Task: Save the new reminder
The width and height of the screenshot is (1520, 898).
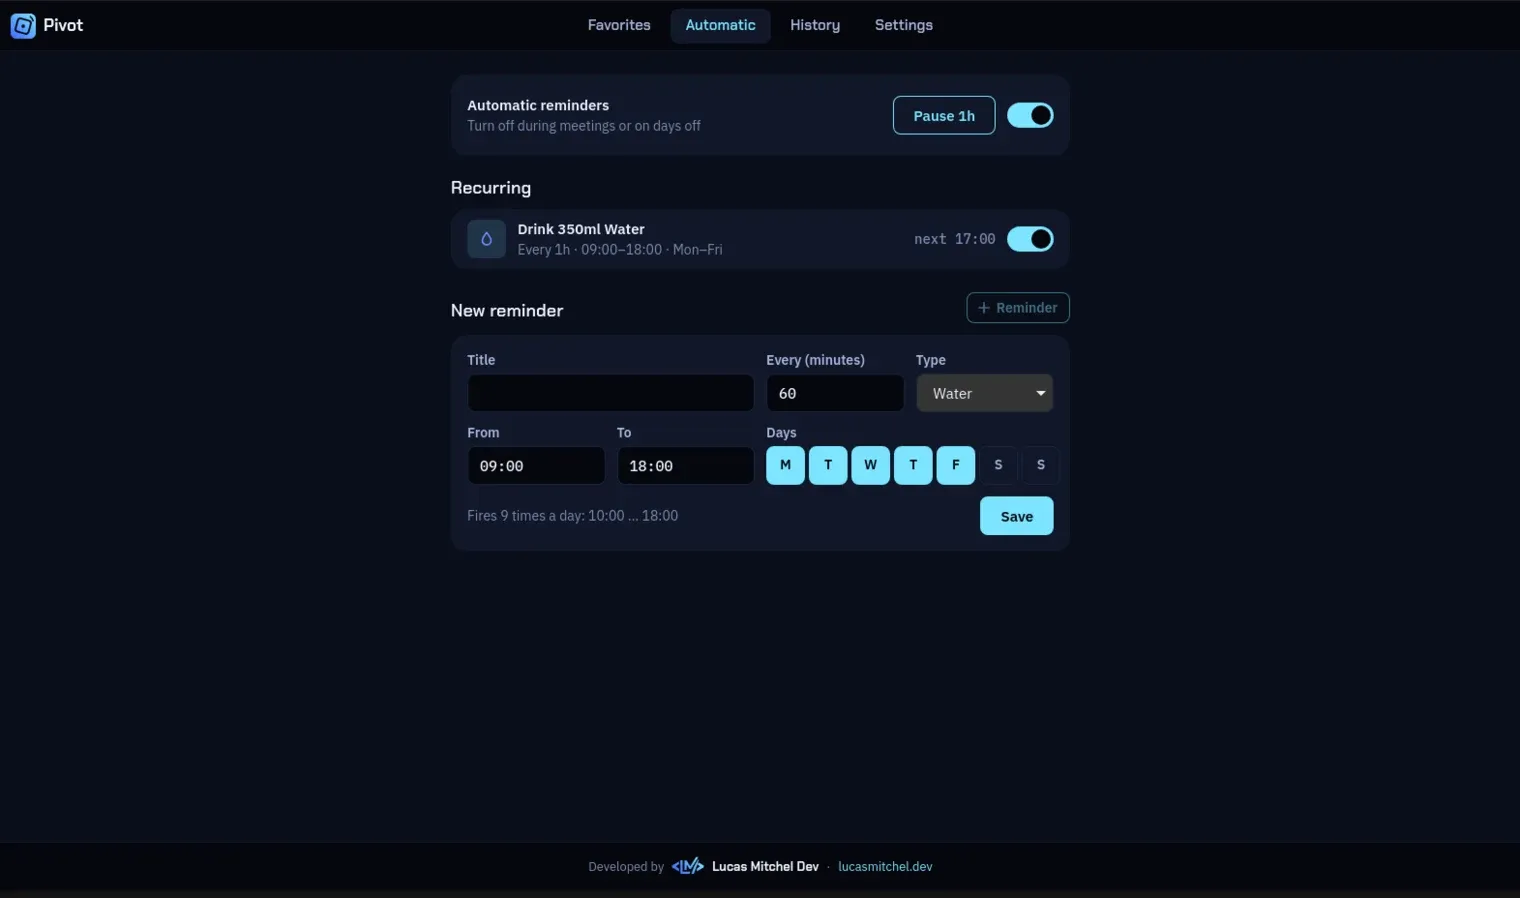Action: (1016, 516)
